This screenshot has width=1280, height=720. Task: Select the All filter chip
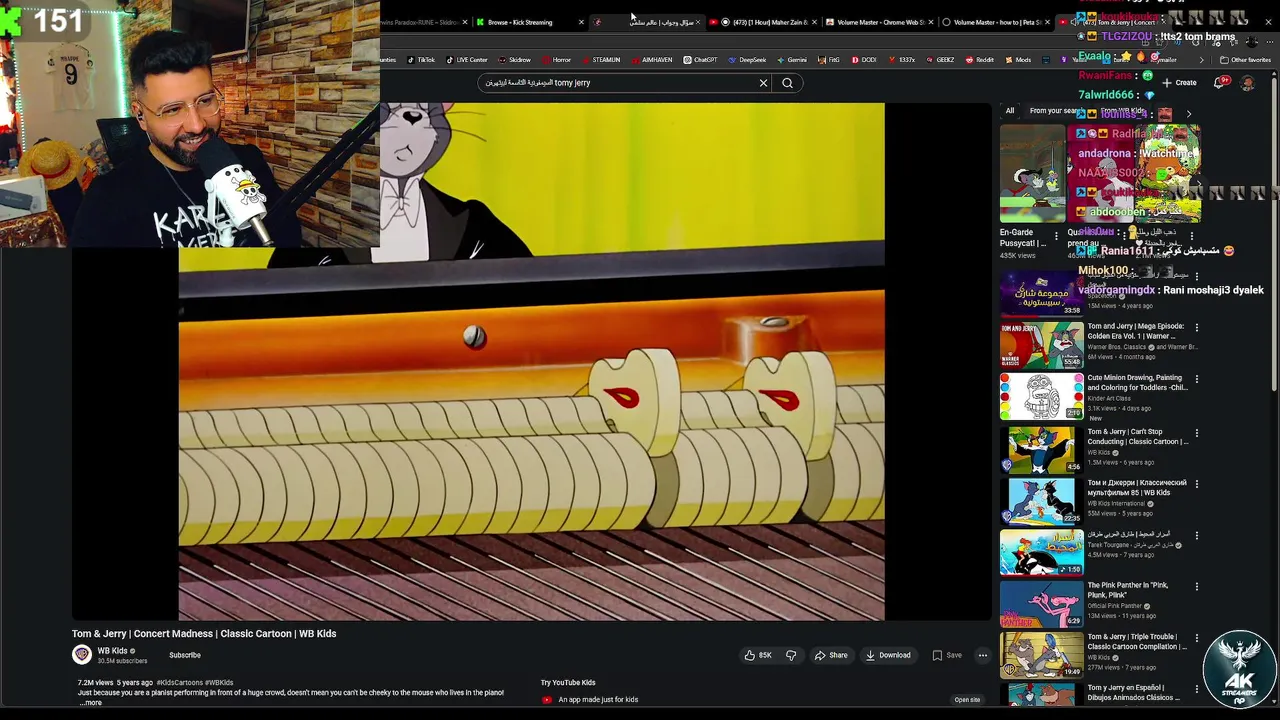click(x=1010, y=111)
